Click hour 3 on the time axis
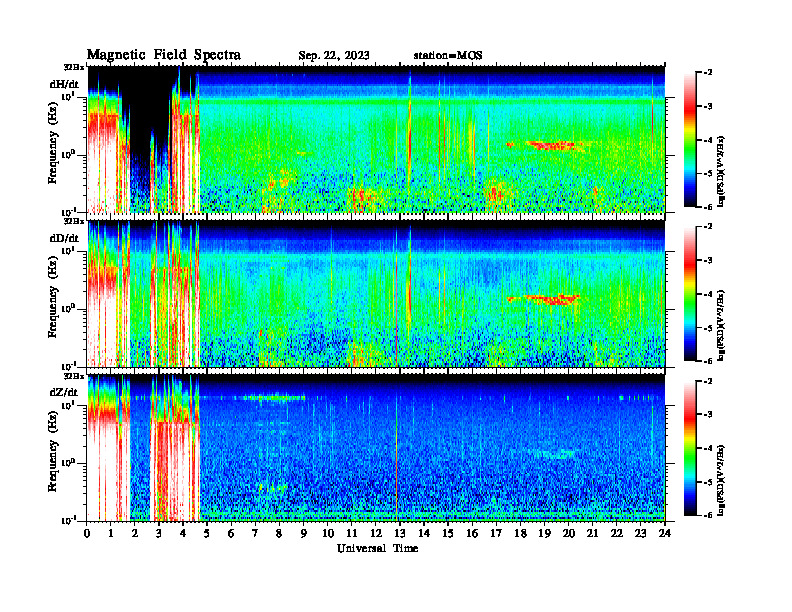The image size is (792, 612). (159, 533)
